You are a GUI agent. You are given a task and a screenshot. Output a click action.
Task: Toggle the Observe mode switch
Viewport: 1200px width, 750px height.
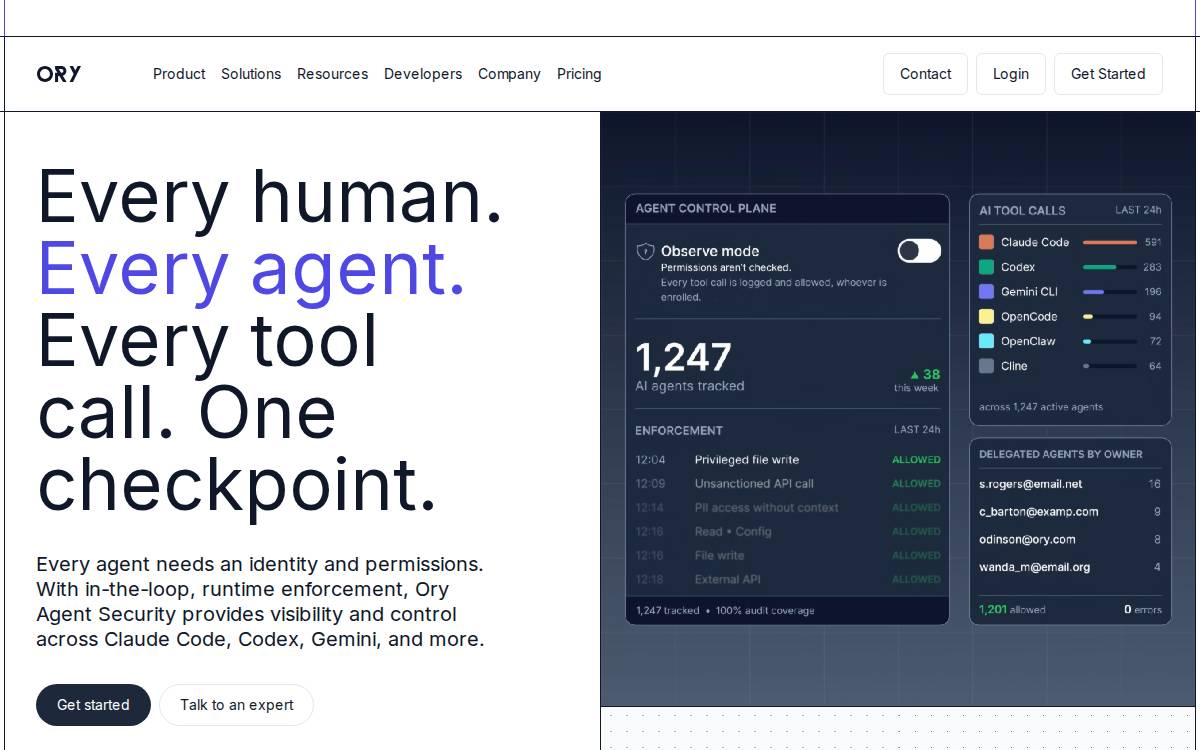(x=919, y=251)
